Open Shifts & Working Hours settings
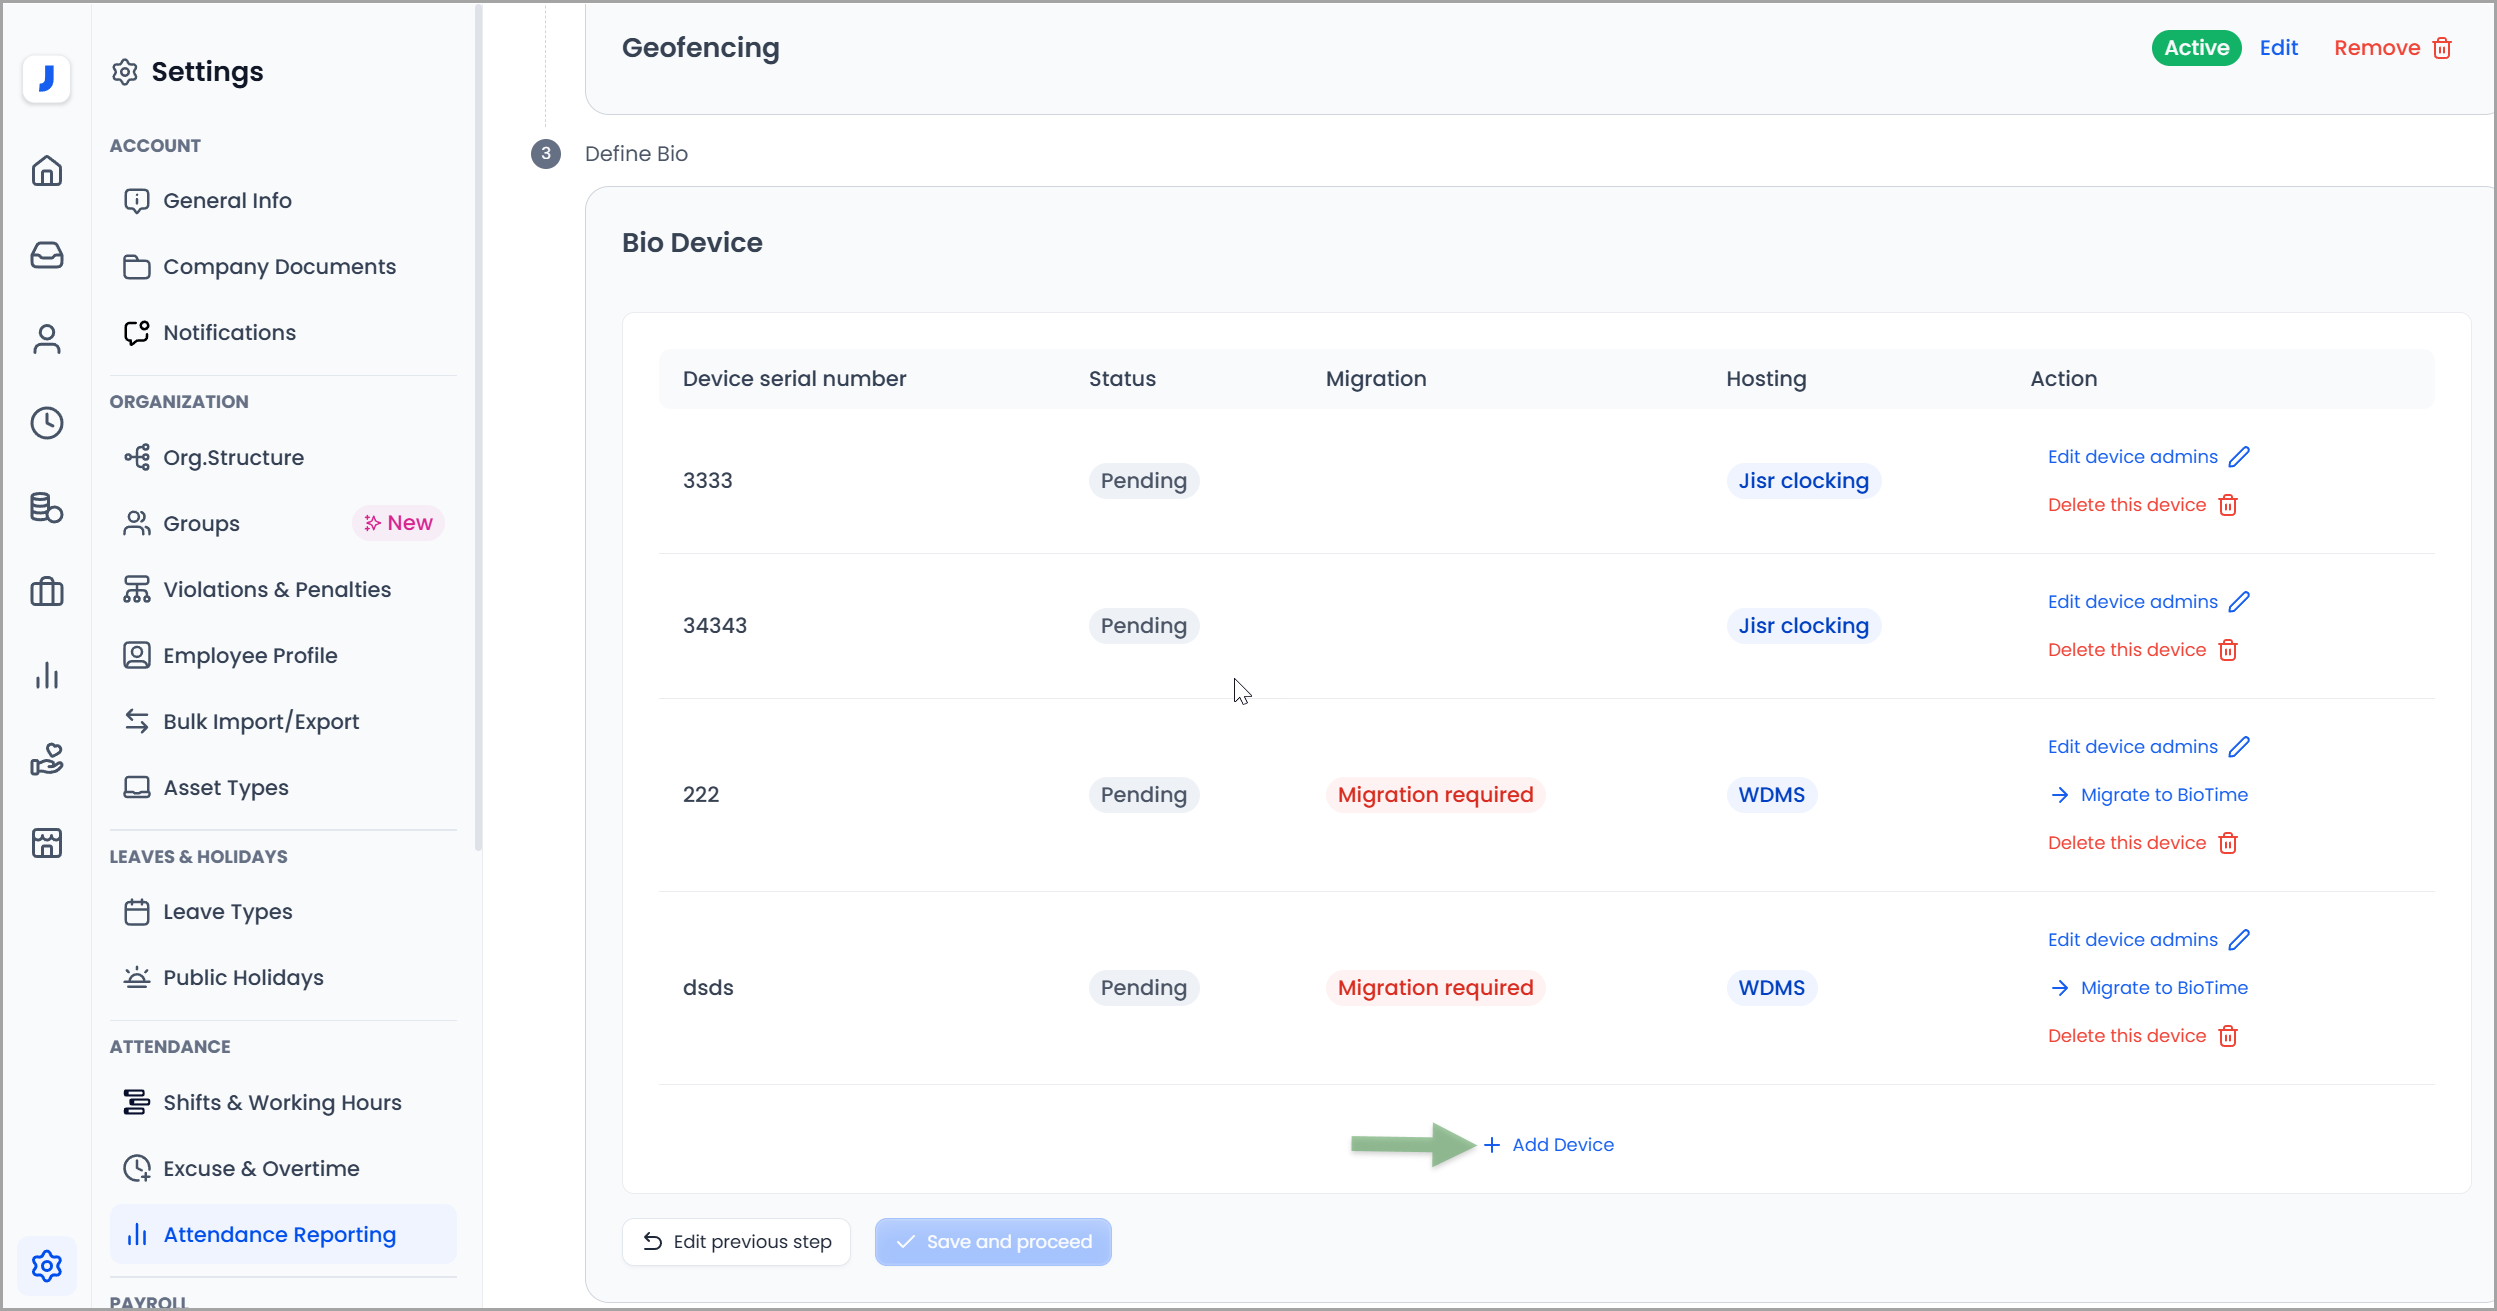The height and width of the screenshot is (1311, 2497). pos(282,1102)
